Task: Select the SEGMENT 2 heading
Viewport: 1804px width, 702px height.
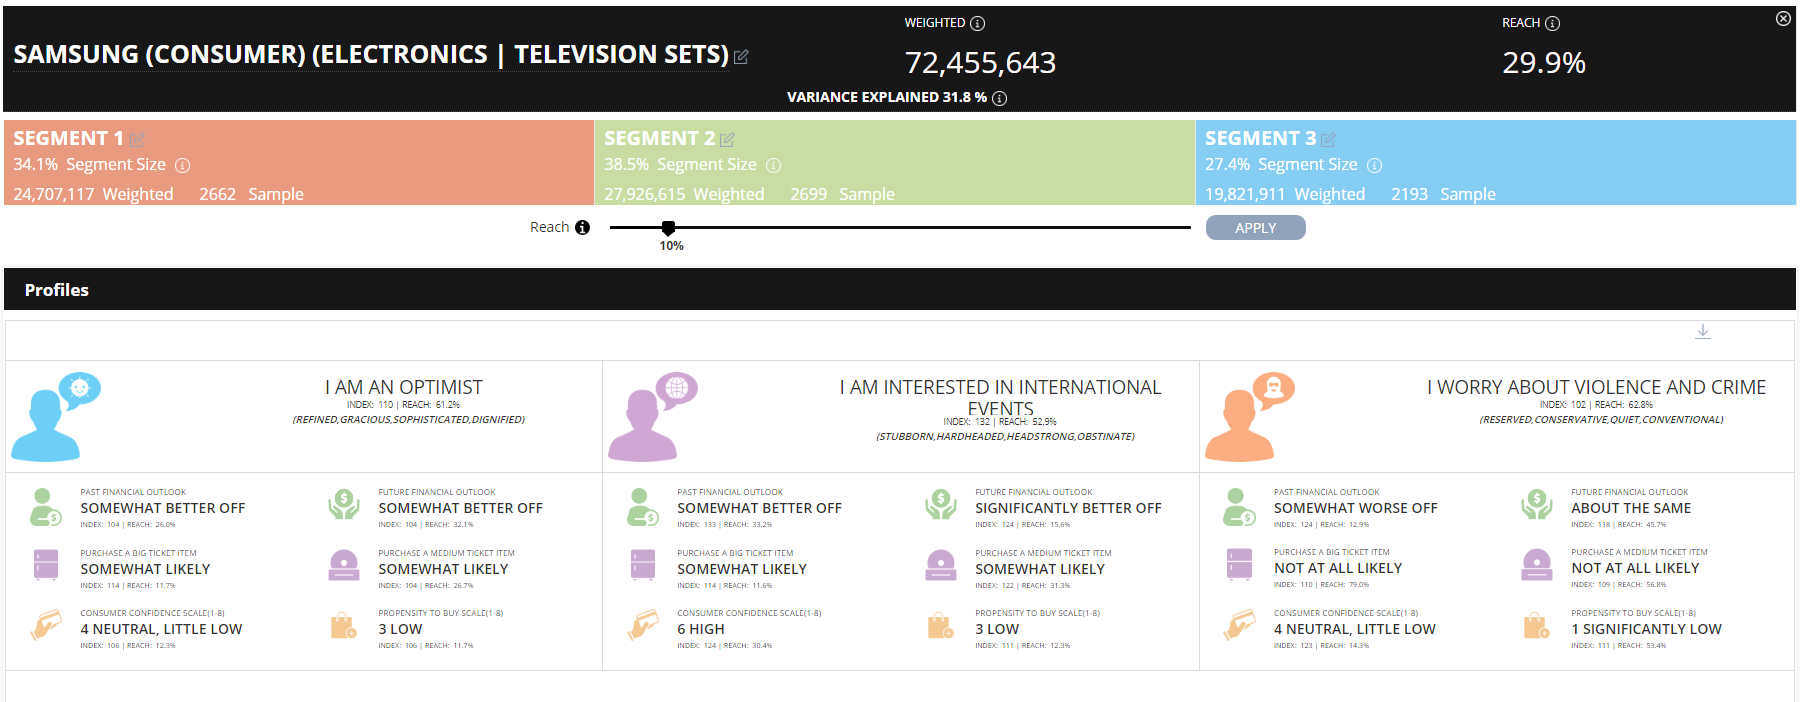Action: [x=659, y=139]
